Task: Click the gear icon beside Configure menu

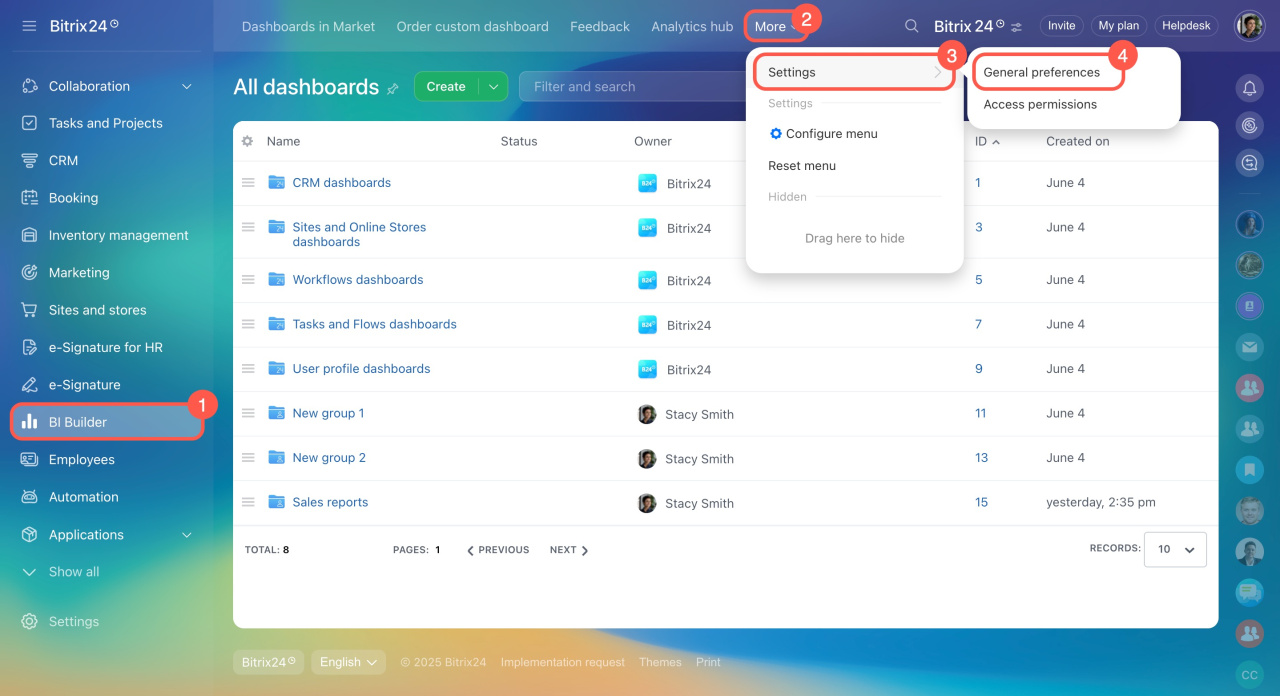Action: tap(776, 133)
